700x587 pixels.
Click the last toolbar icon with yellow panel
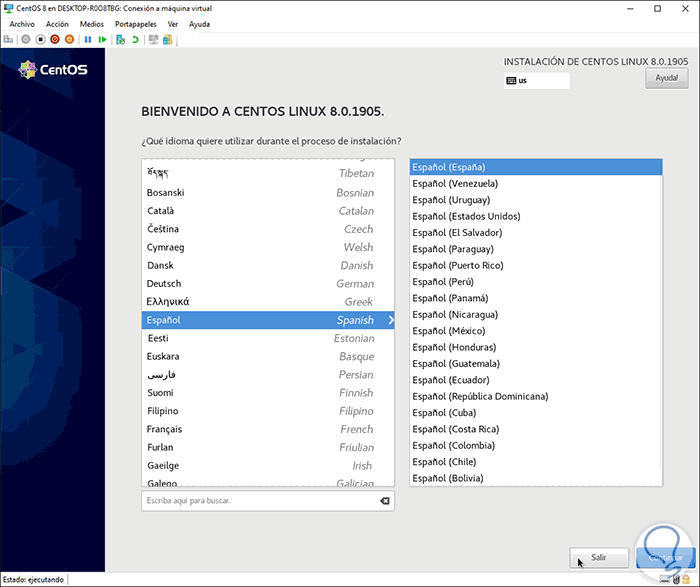pos(167,40)
